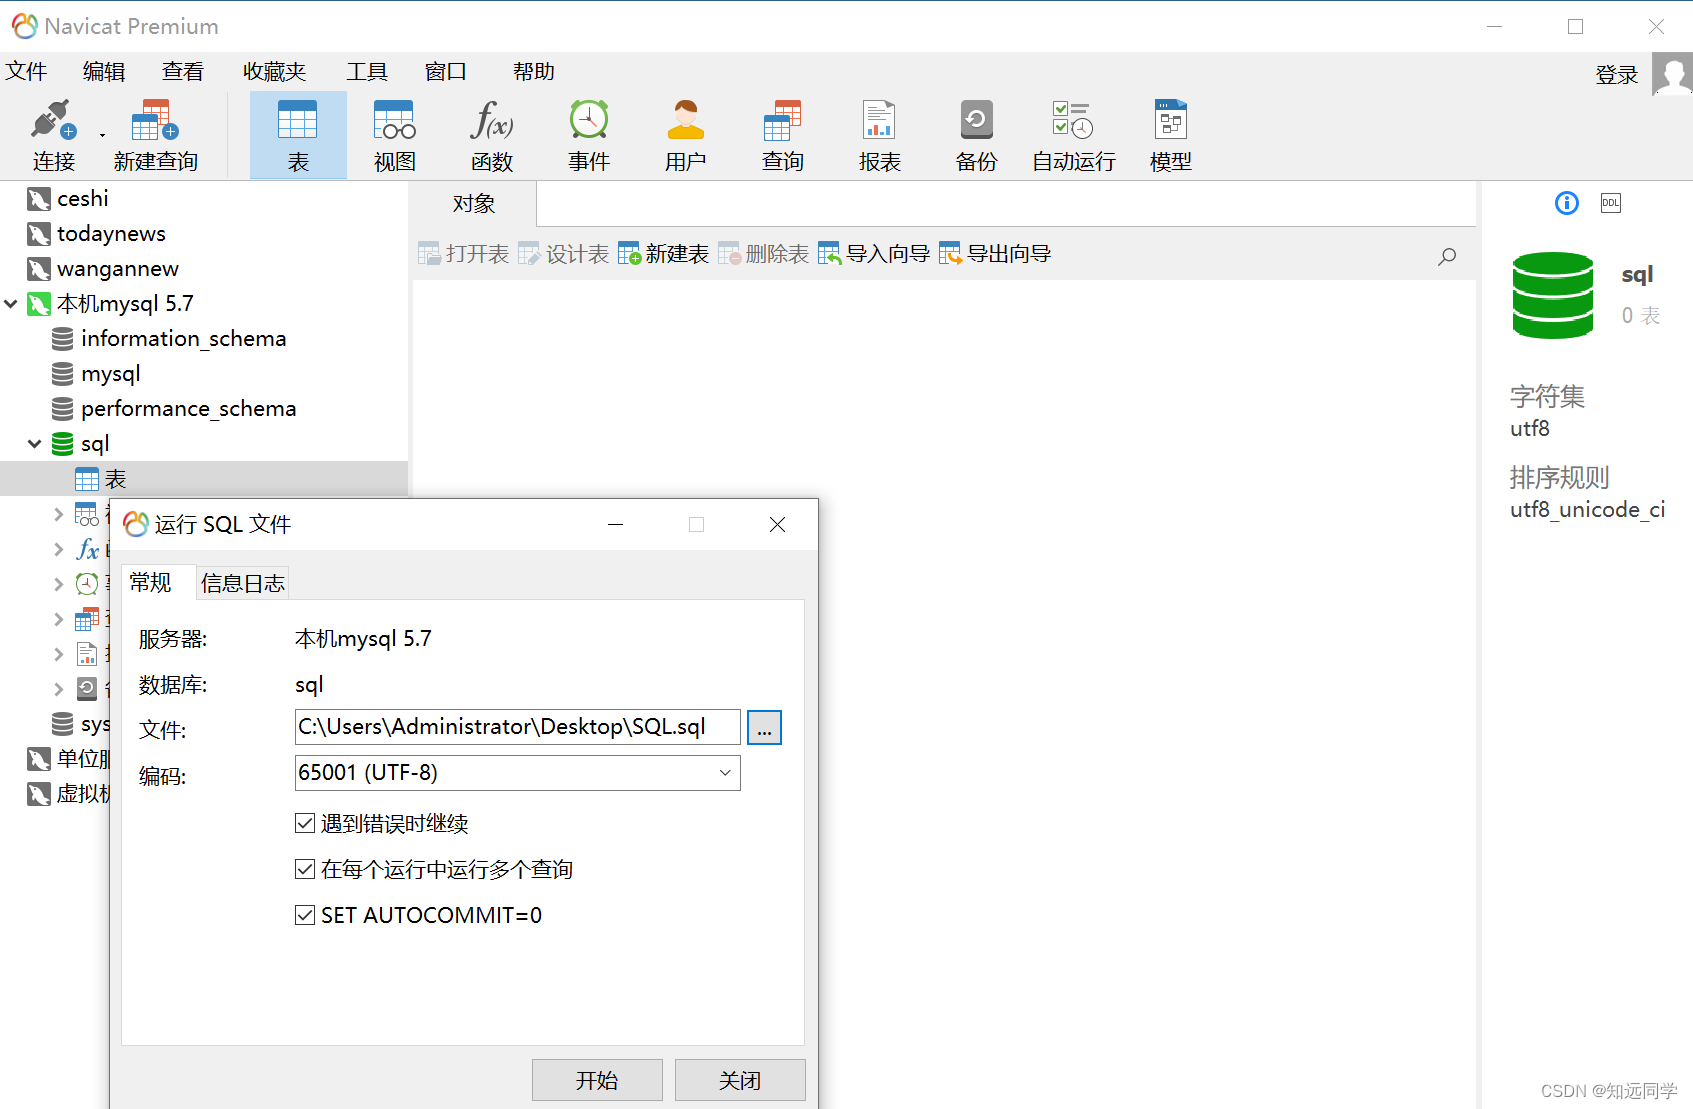Switch to the 信息日志 tab
Image resolution: width=1693 pixels, height=1109 pixels.
point(243,583)
